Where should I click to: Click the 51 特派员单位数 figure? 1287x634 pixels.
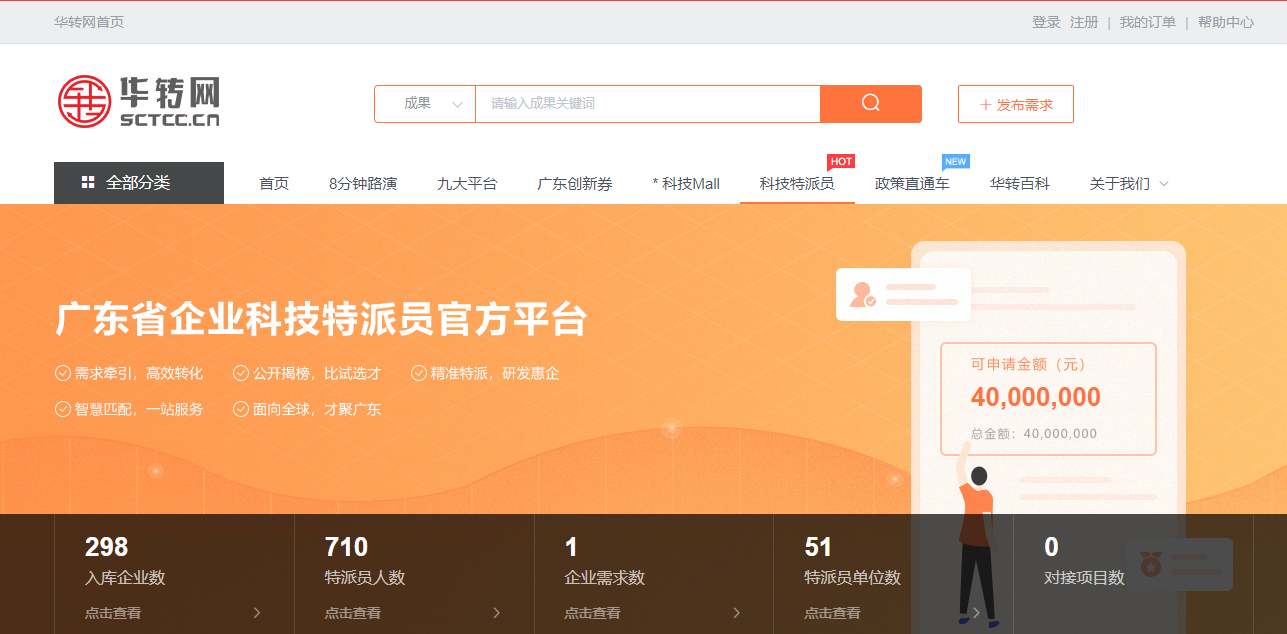tap(818, 547)
